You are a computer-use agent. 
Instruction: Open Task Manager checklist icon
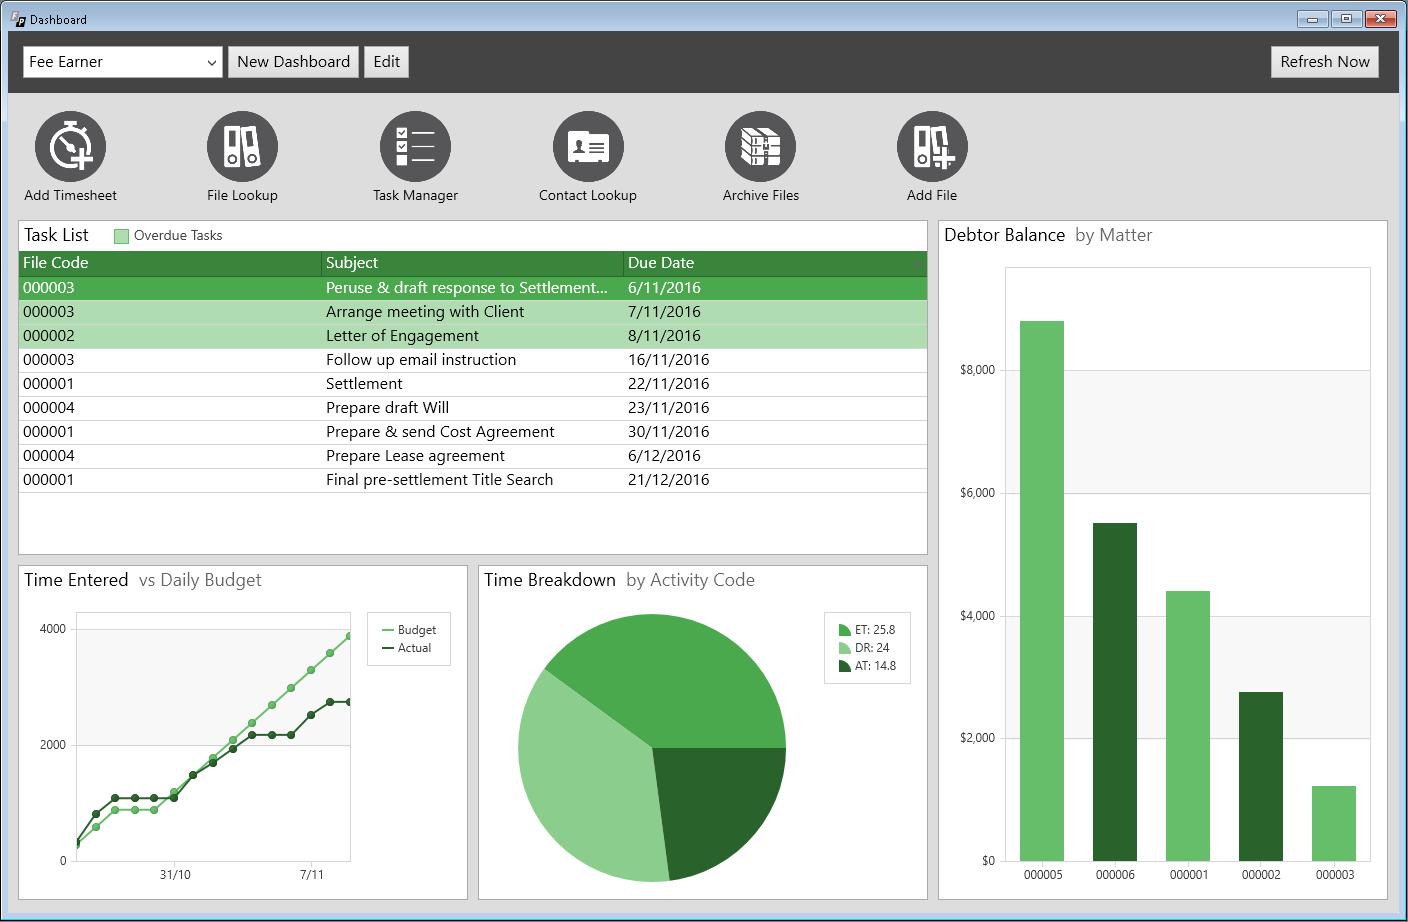(x=415, y=147)
